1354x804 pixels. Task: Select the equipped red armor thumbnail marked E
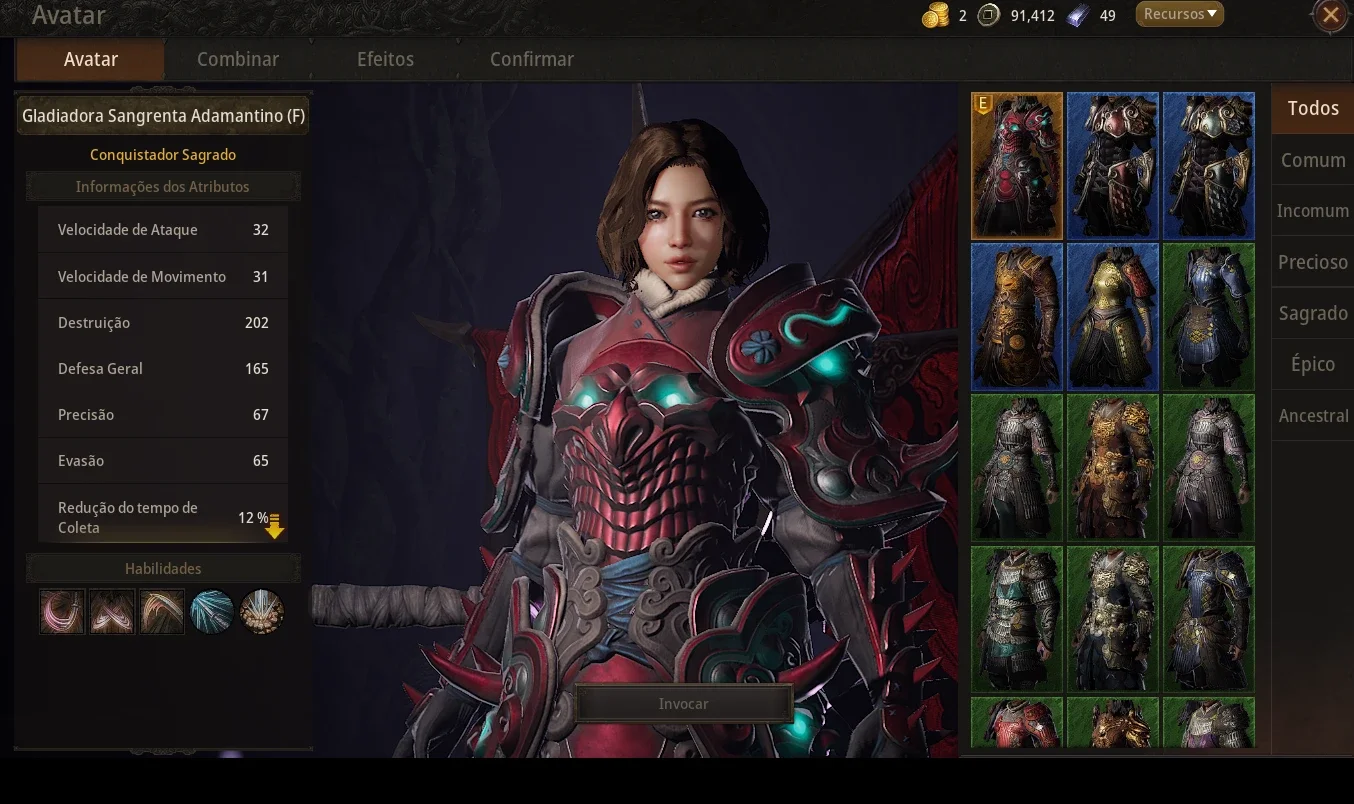point(1017,166)
